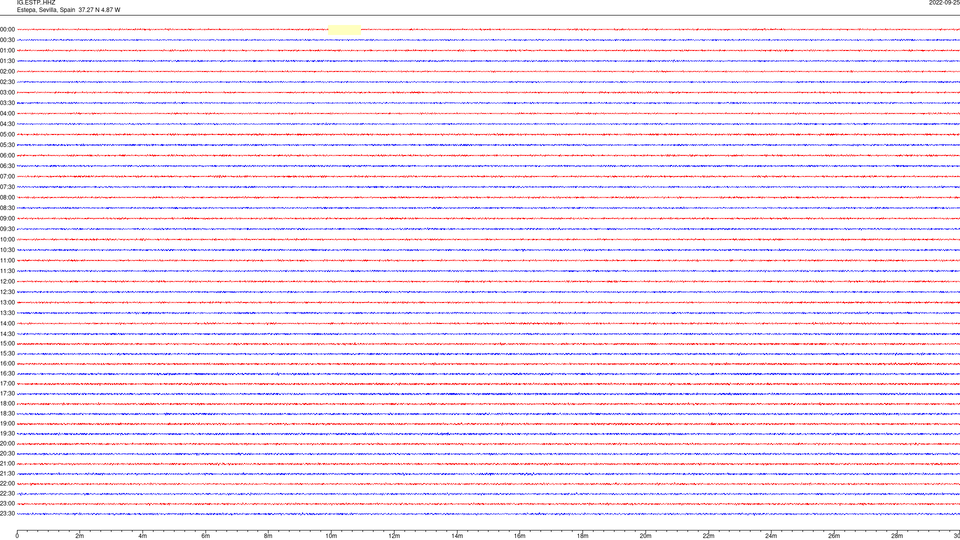Select the 19:00 row time label

(x=7, y=424)
